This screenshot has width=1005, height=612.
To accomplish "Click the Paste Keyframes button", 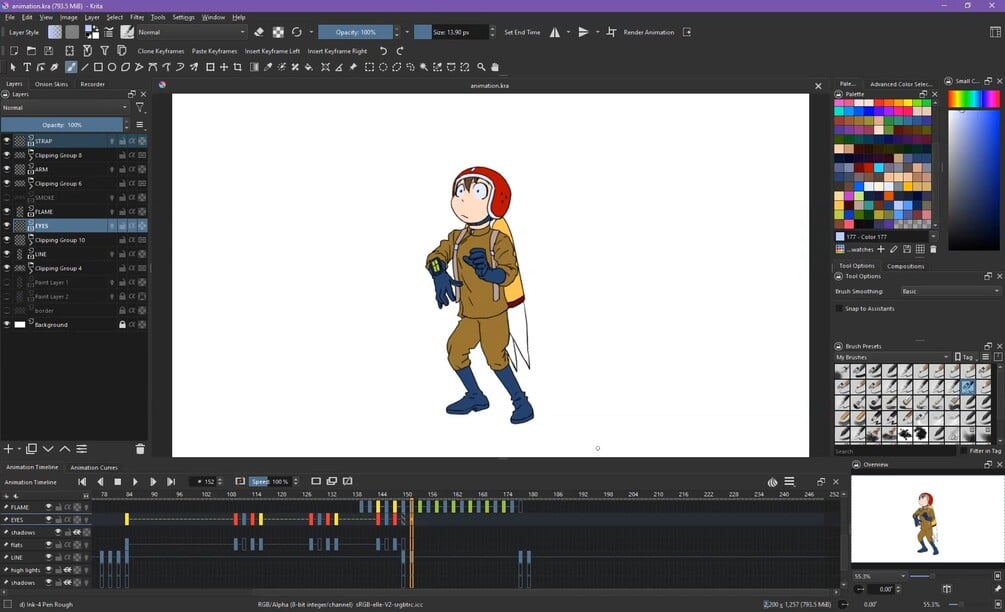I will coord(214,51).
